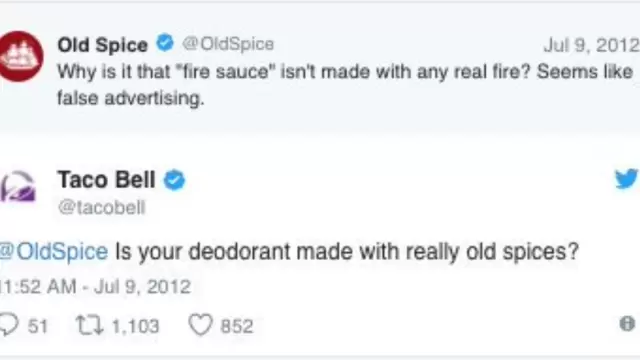Open the Twitter bird icon
Screen dimensions: 640x360
coord(627,179)
